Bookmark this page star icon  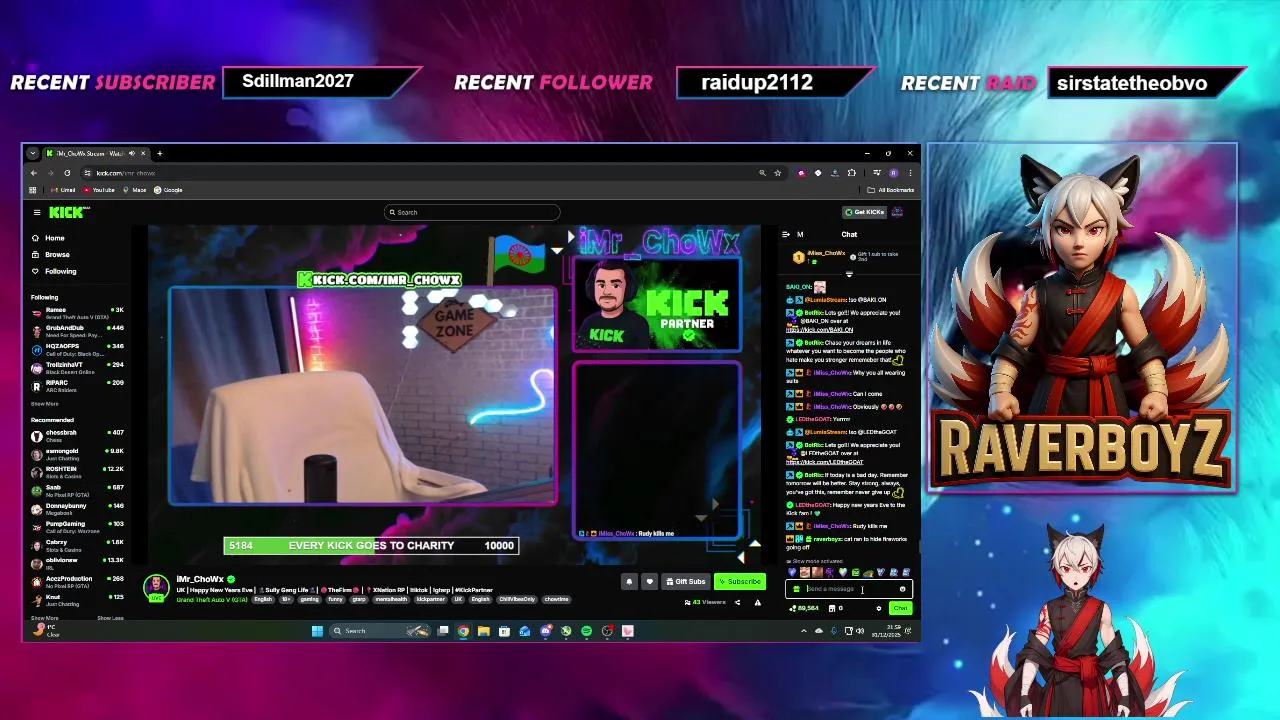pos(777,173)
